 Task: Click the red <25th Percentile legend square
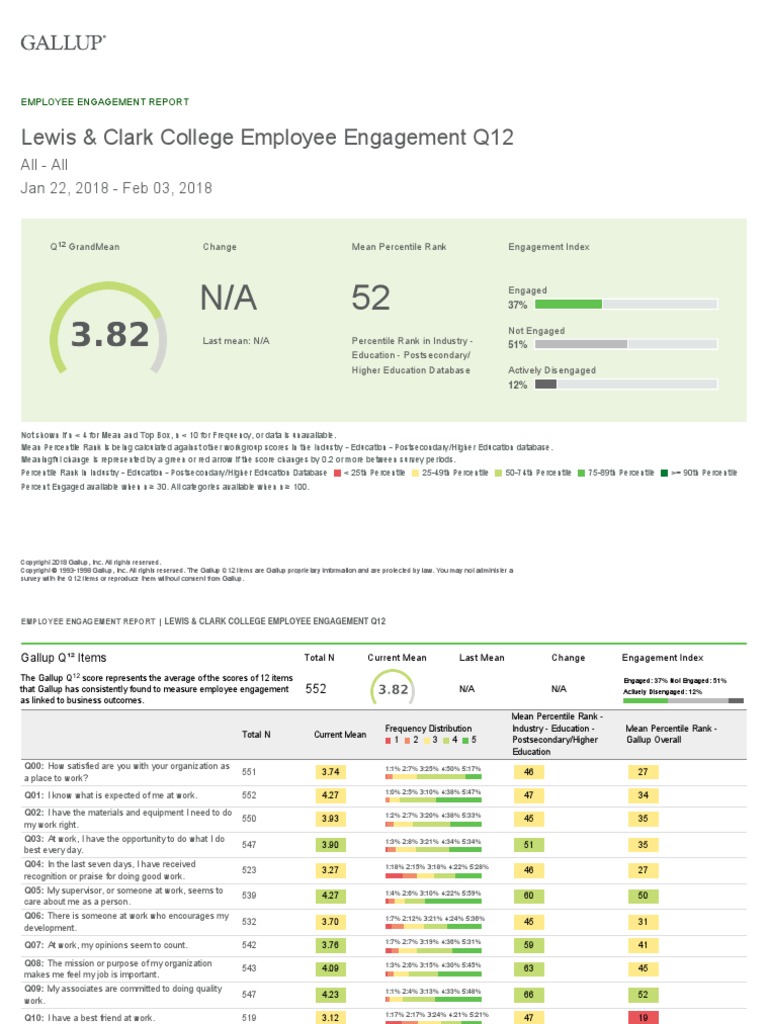[x=339, y=473]
